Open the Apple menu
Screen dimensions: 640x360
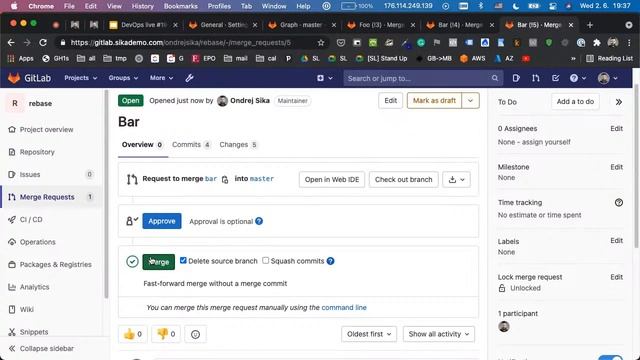click(14, 6)
